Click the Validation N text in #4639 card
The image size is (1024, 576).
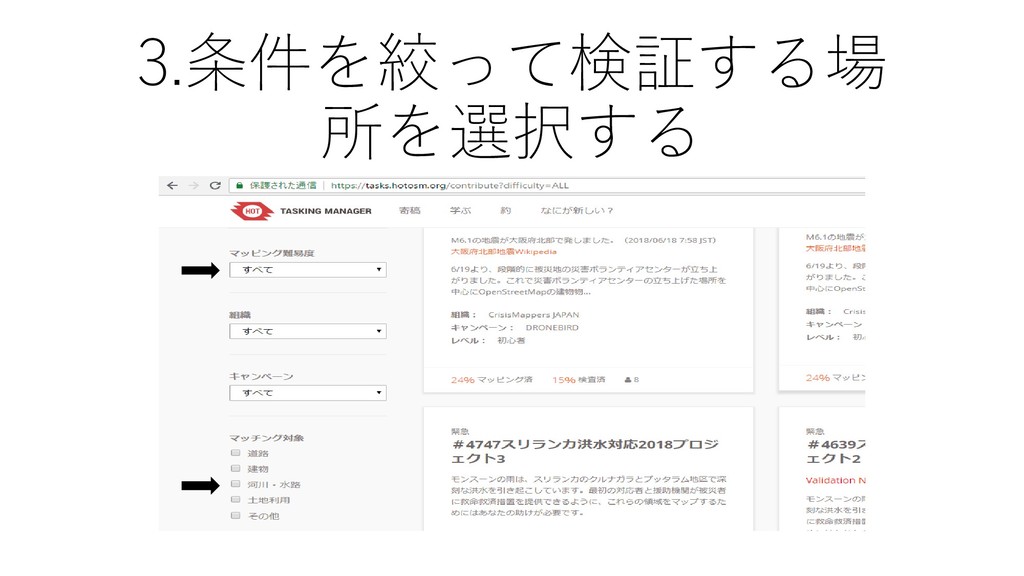835,480
